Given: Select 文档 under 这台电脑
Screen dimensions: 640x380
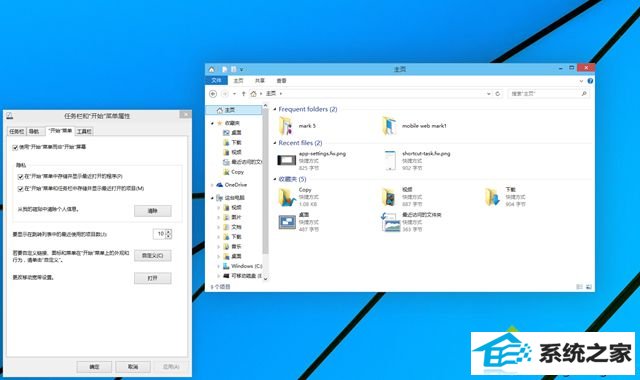Looking at the screenshot, I should click(232, 227).
